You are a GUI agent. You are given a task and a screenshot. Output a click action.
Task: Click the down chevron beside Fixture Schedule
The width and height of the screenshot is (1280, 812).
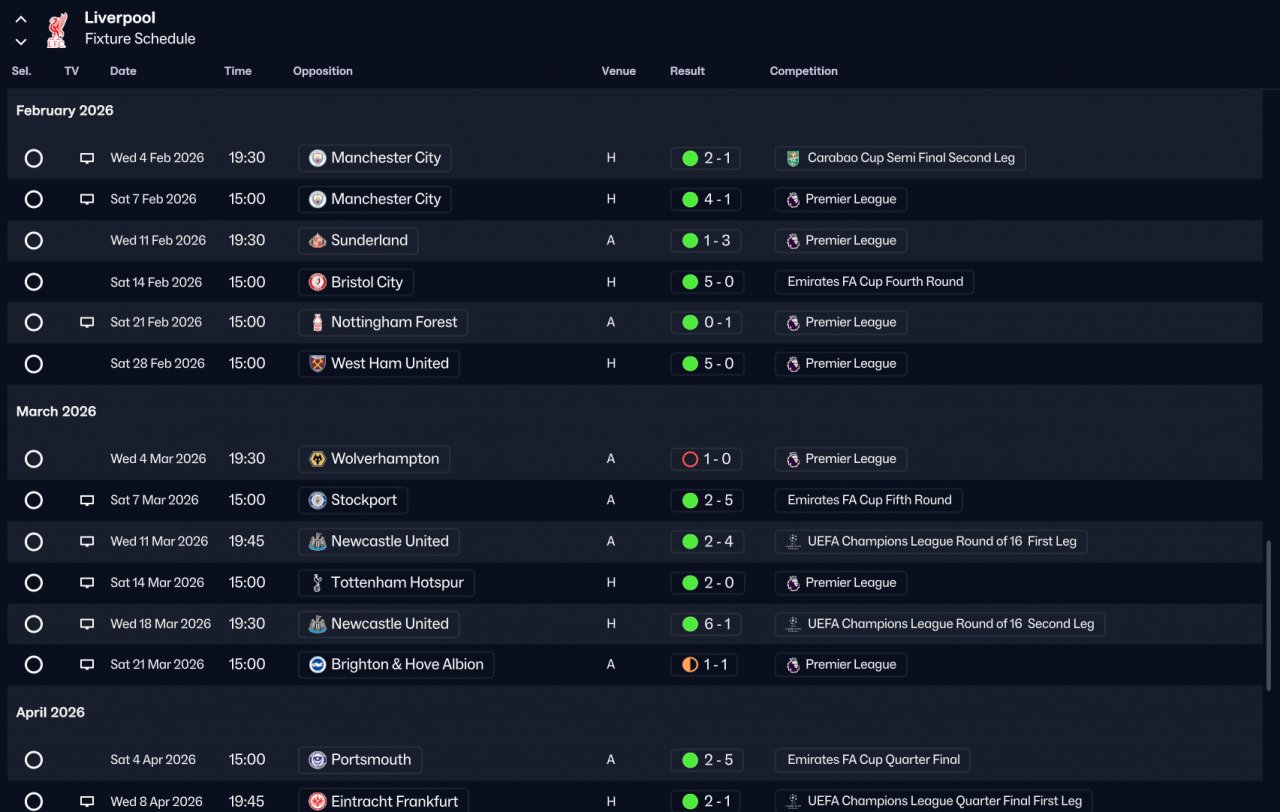coord(21,41)
